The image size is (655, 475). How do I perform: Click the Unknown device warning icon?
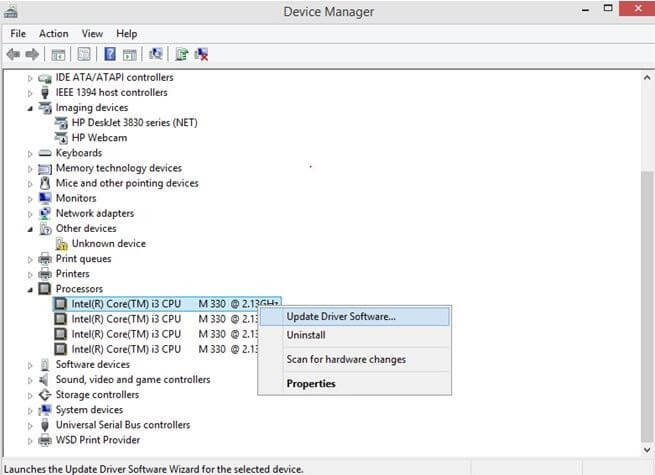[61, 244]
